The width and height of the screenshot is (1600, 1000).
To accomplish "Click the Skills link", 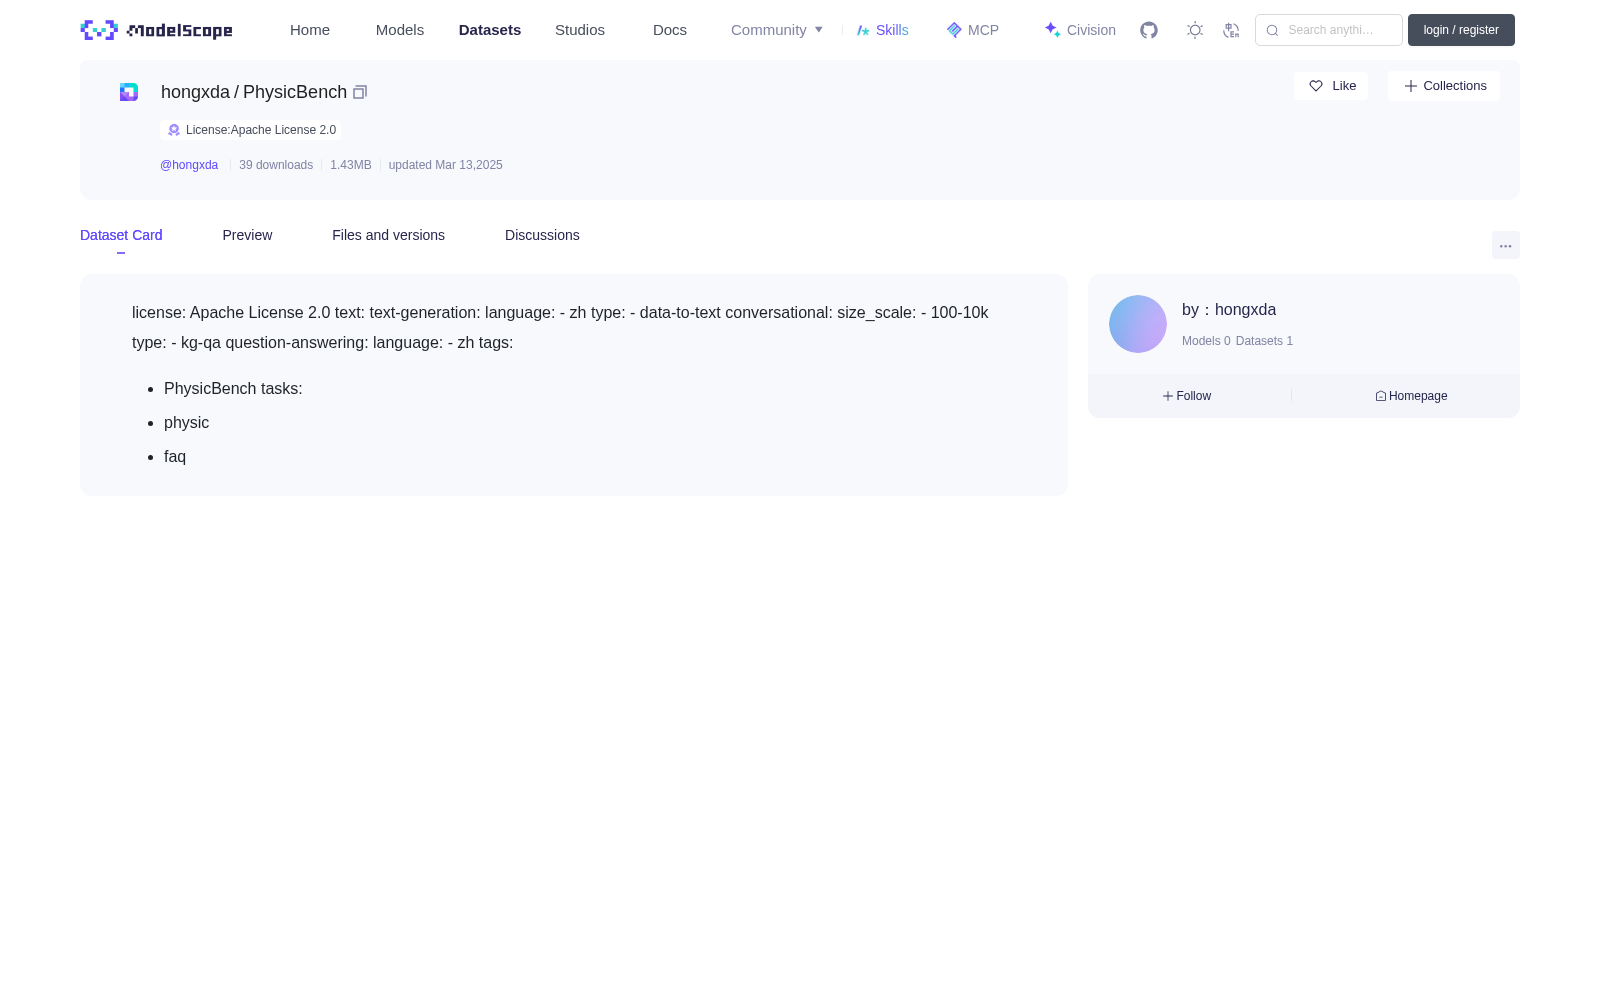I will coord(892,30).
